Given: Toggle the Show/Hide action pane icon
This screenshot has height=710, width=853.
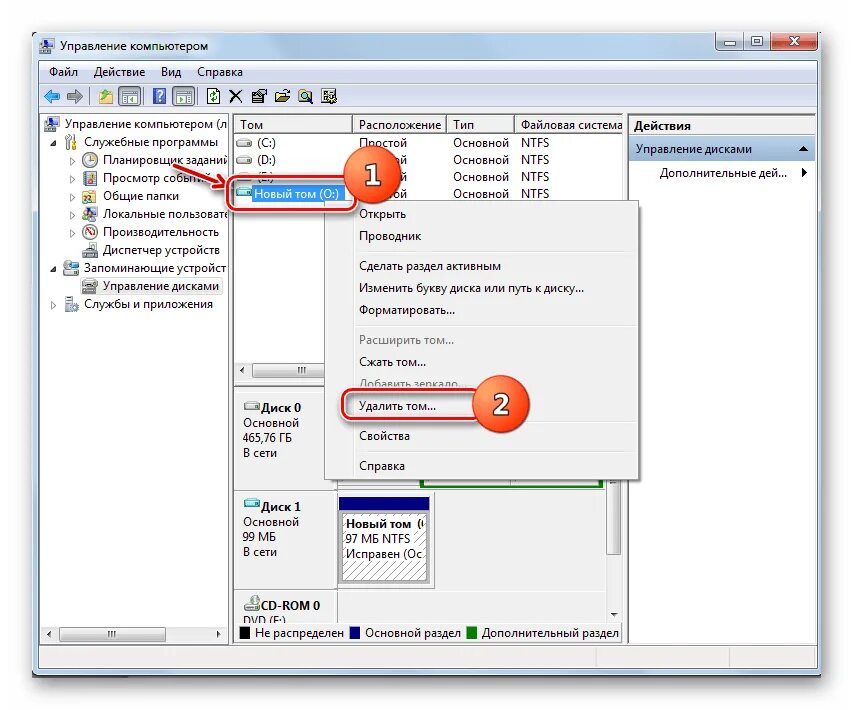Looking at the screenshot, I should click(184, 97).
